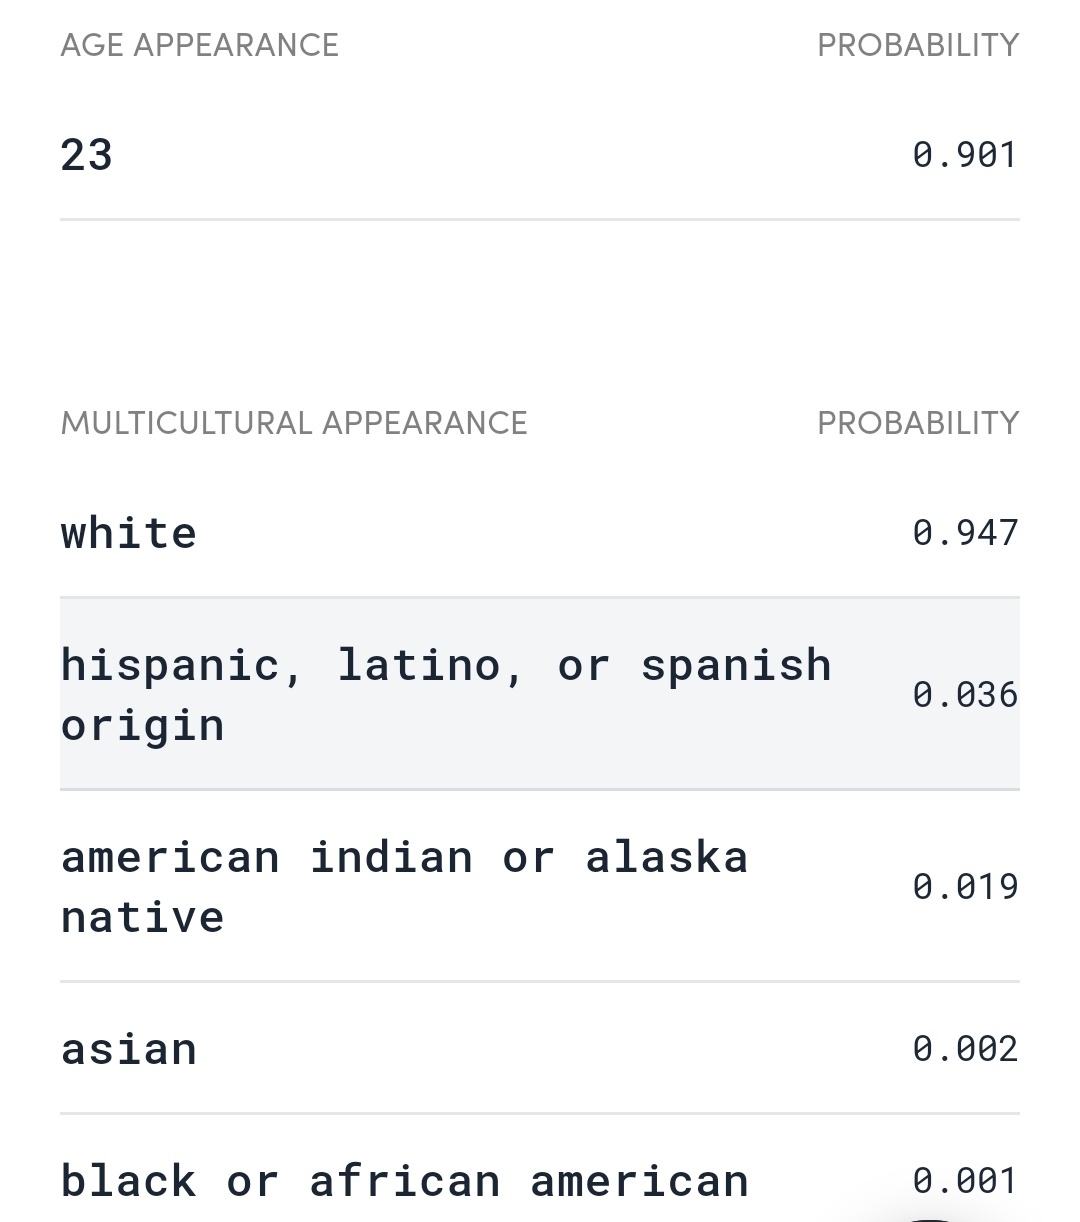Click the 0.947 probability for white
This screenshot has width=1080, height=1222.
[965, 532]
